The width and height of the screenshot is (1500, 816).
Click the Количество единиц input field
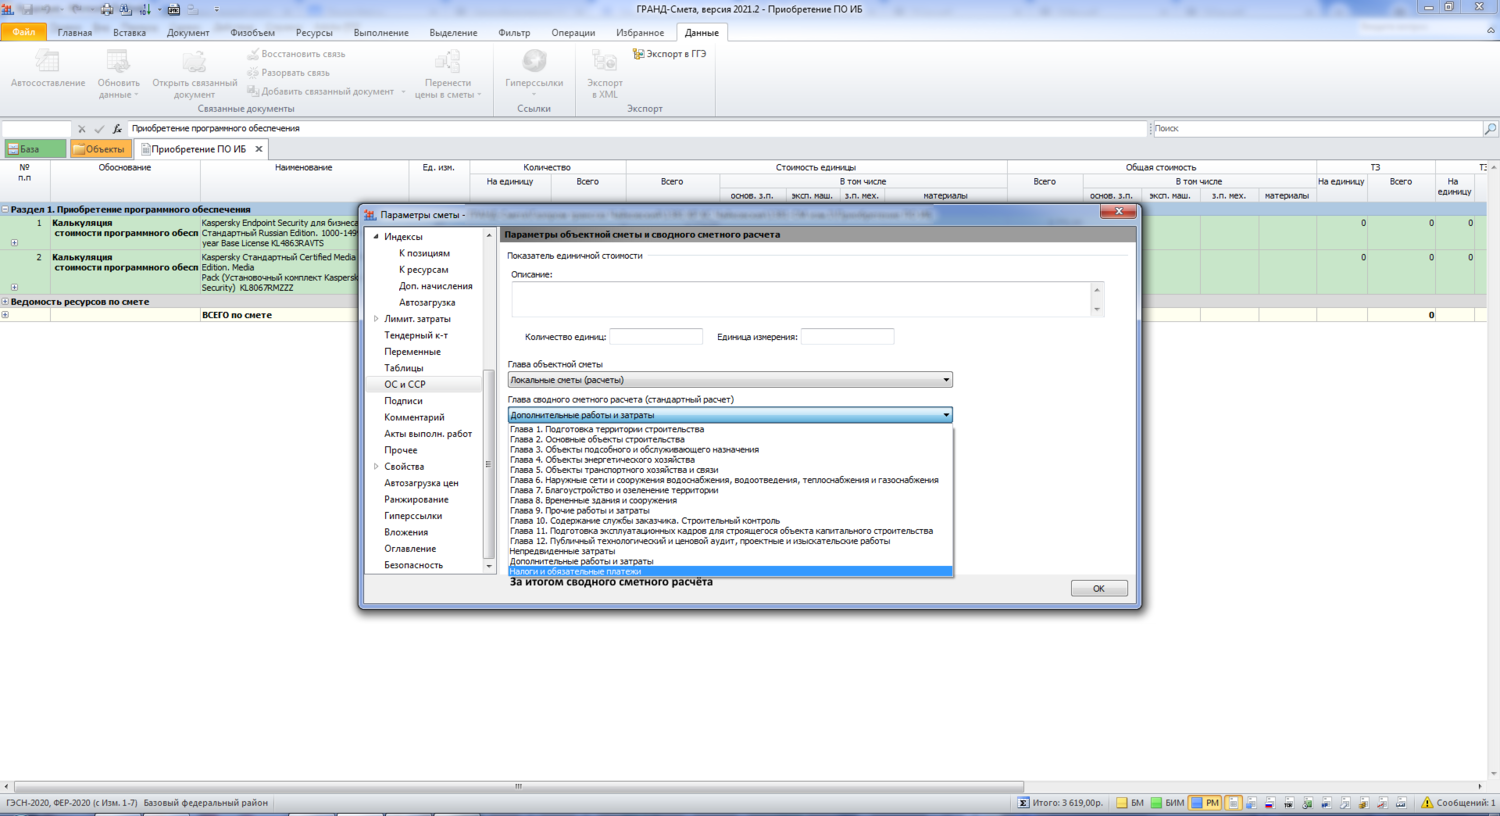tap(656, 337)
